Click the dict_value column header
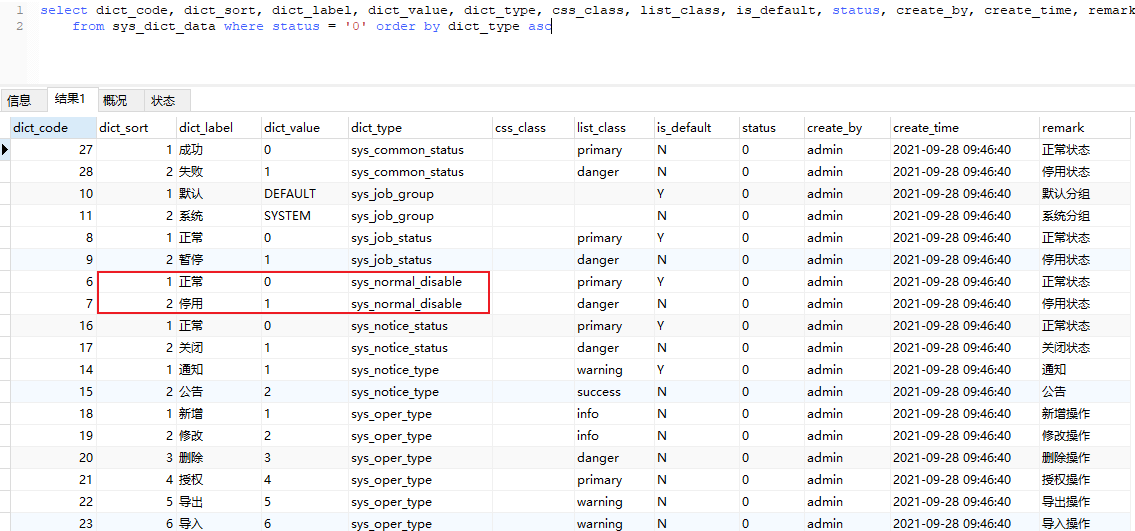 click(305, 128)
